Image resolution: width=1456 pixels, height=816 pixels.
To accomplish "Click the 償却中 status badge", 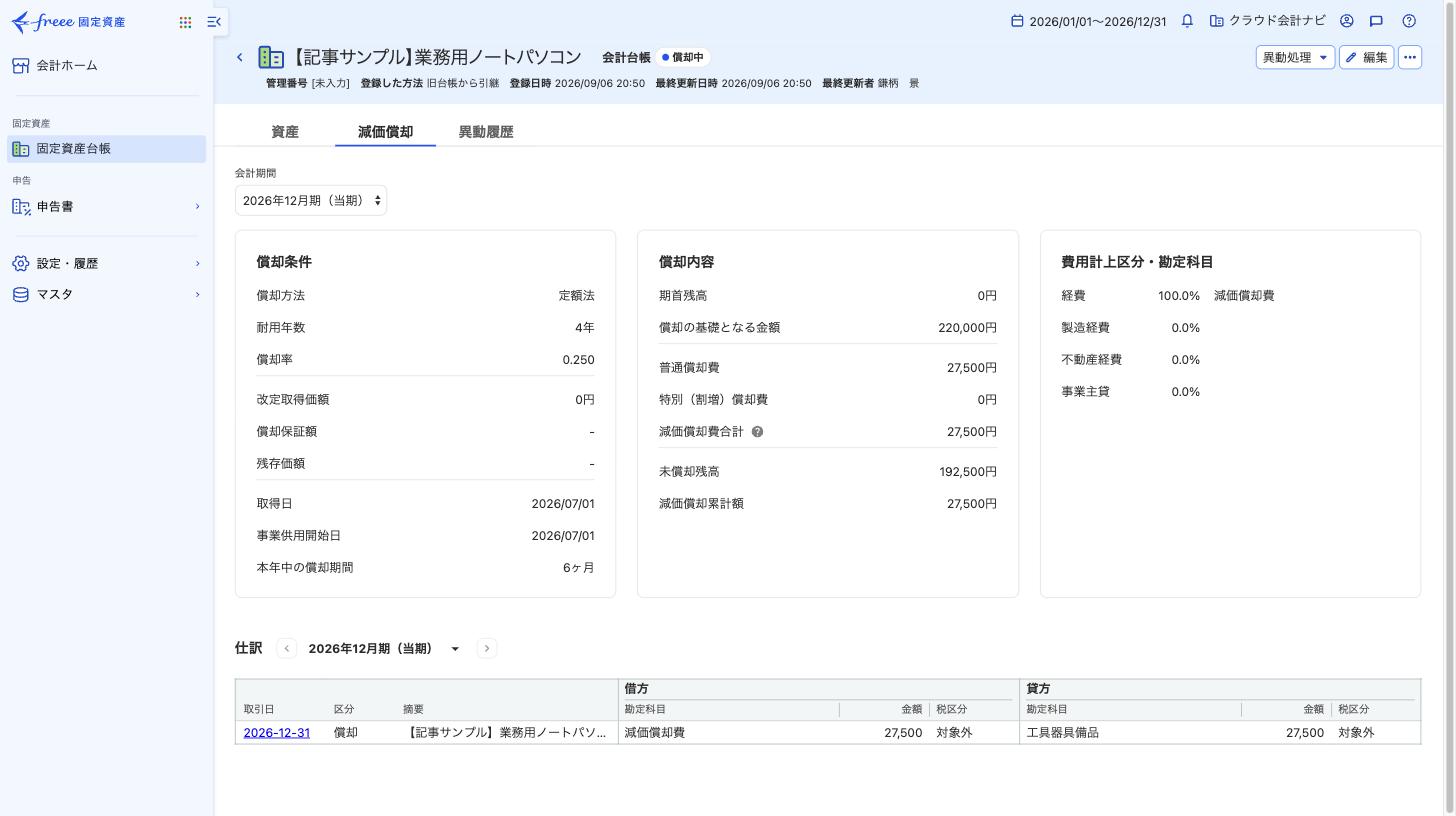I will [683, 57].
